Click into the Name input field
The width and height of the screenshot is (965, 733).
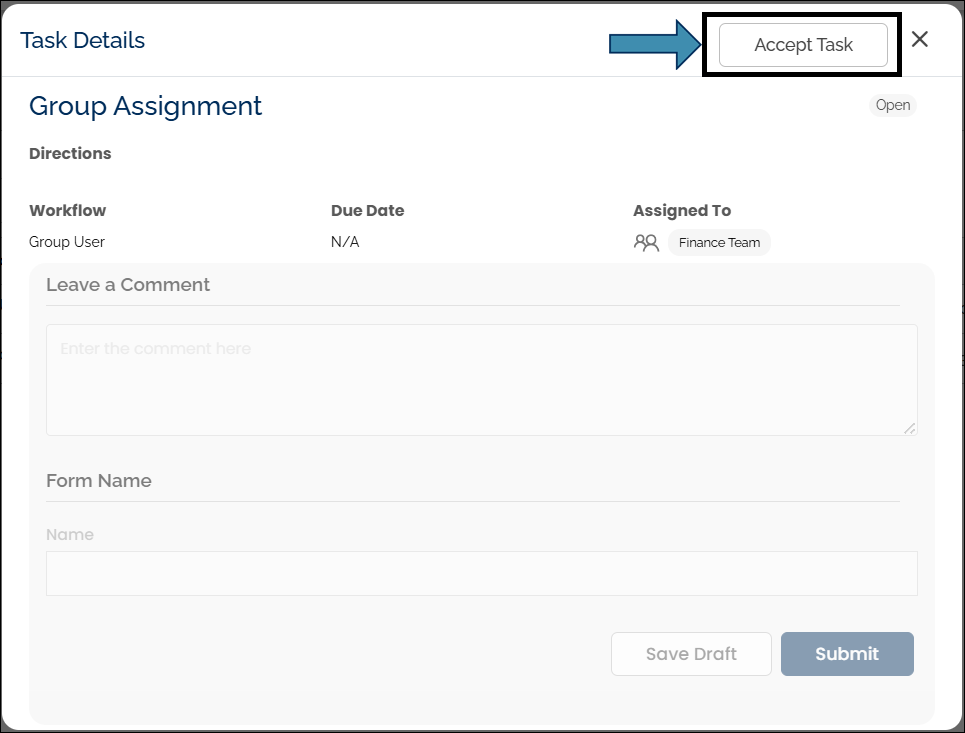pos(481,573)
